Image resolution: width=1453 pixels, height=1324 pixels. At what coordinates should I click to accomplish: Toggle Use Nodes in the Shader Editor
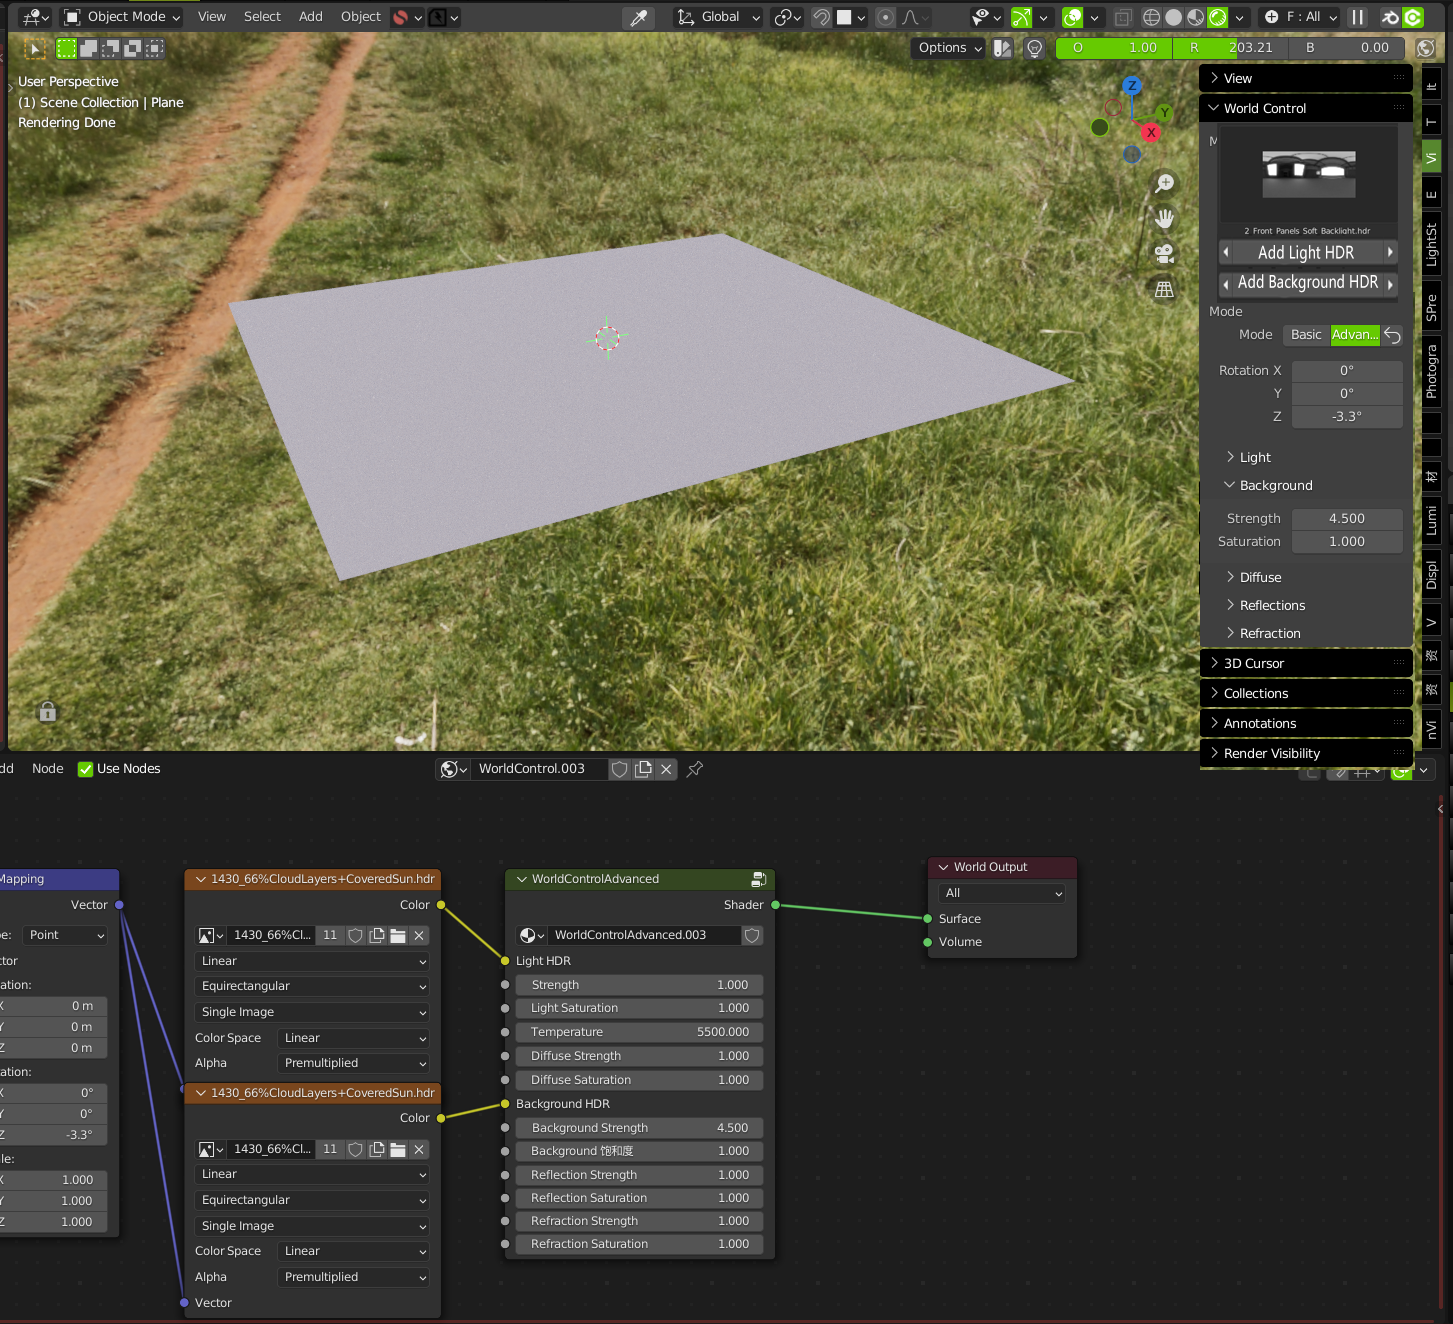click(x=86, y=768)
